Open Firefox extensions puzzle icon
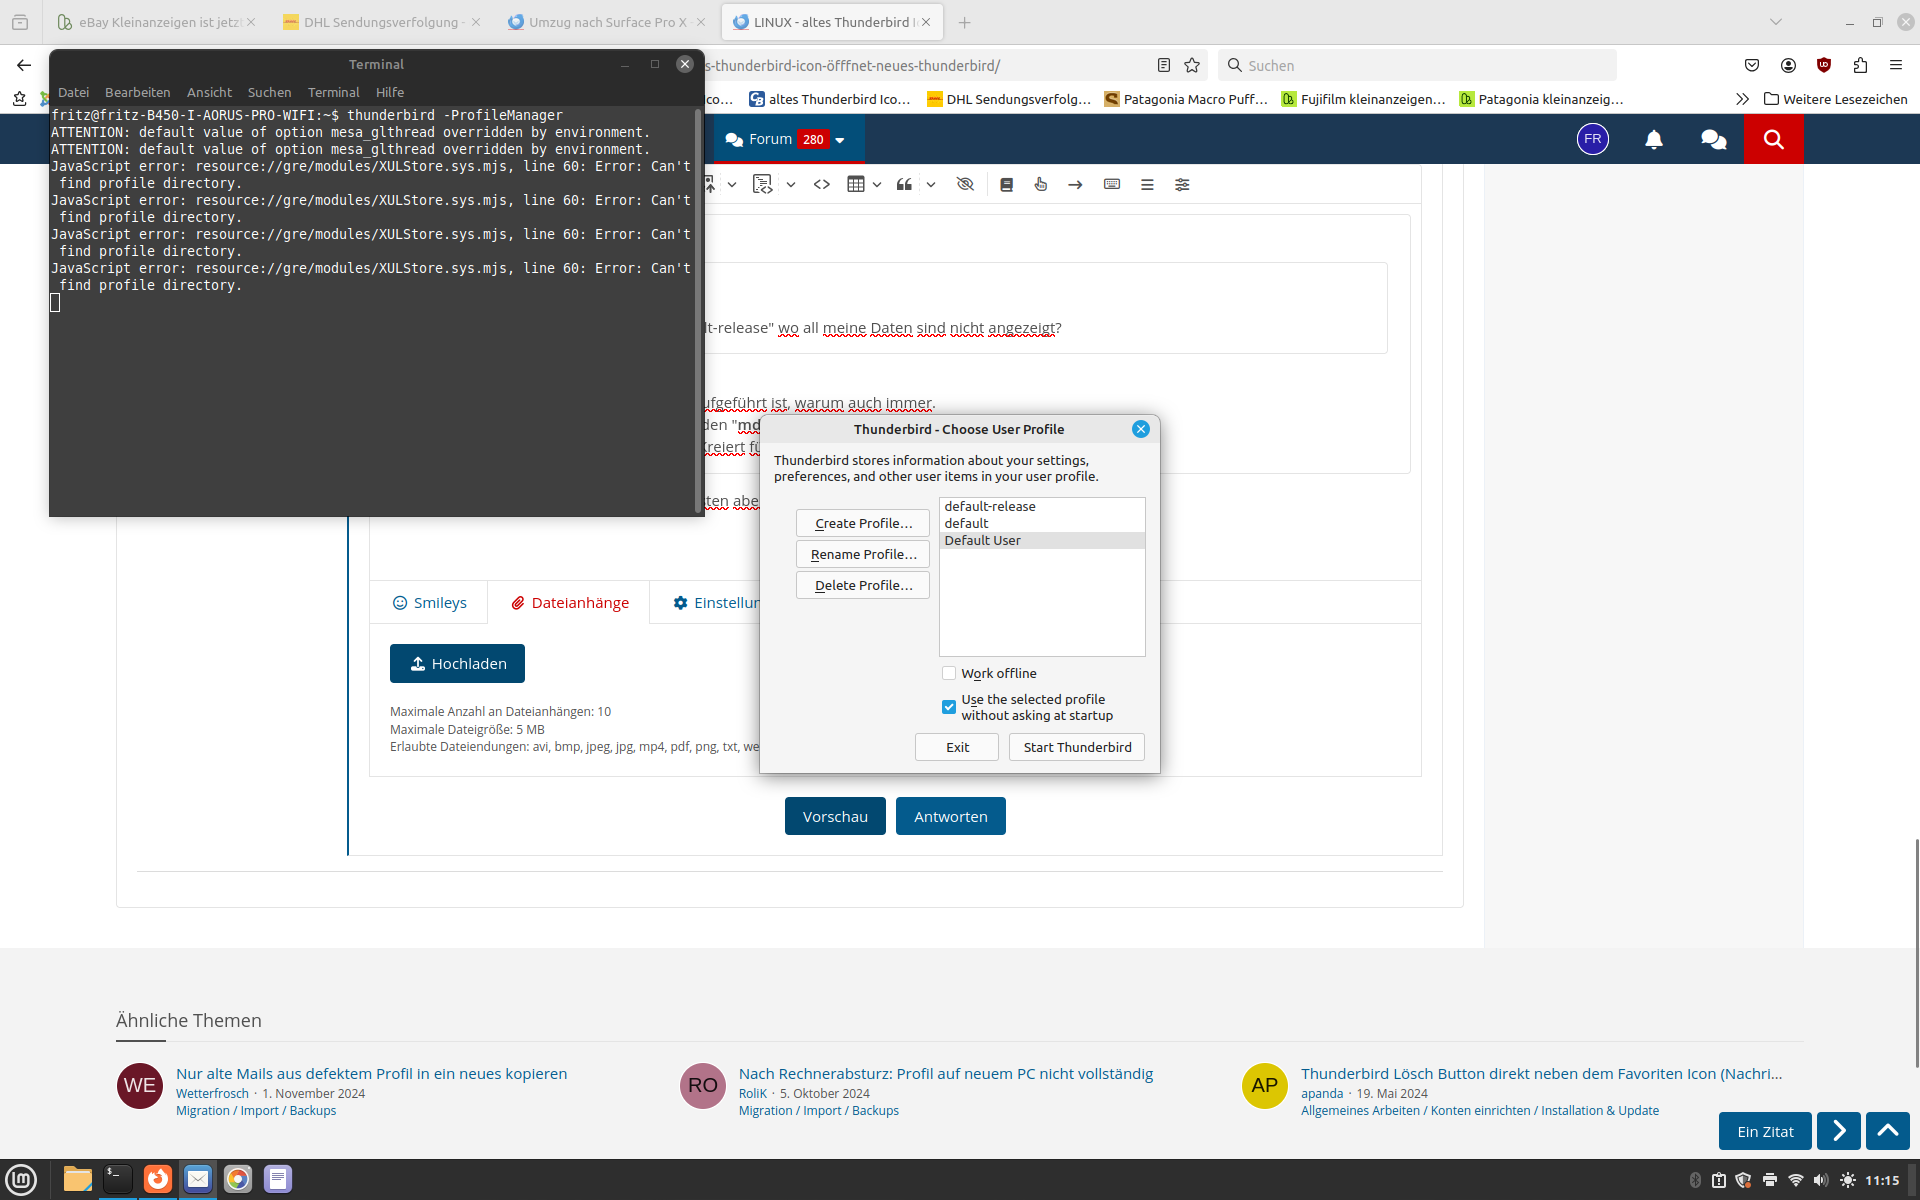This screenshot has width=1920, height=1200. (1860, 65)
